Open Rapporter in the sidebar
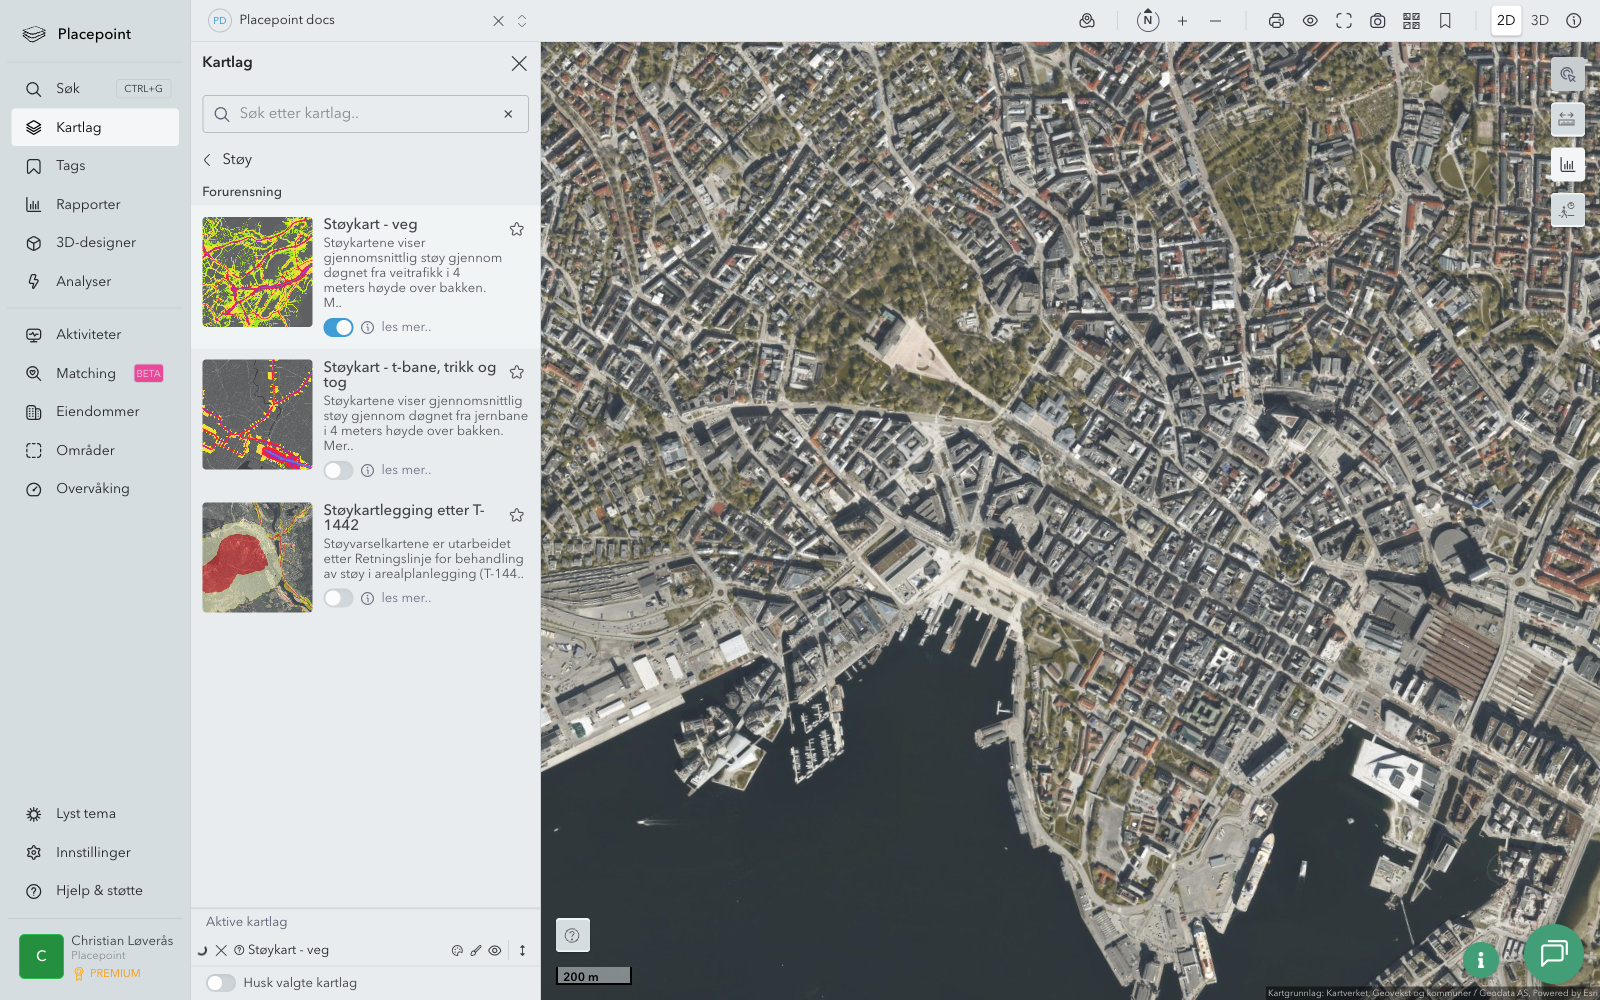 [88, 205]
